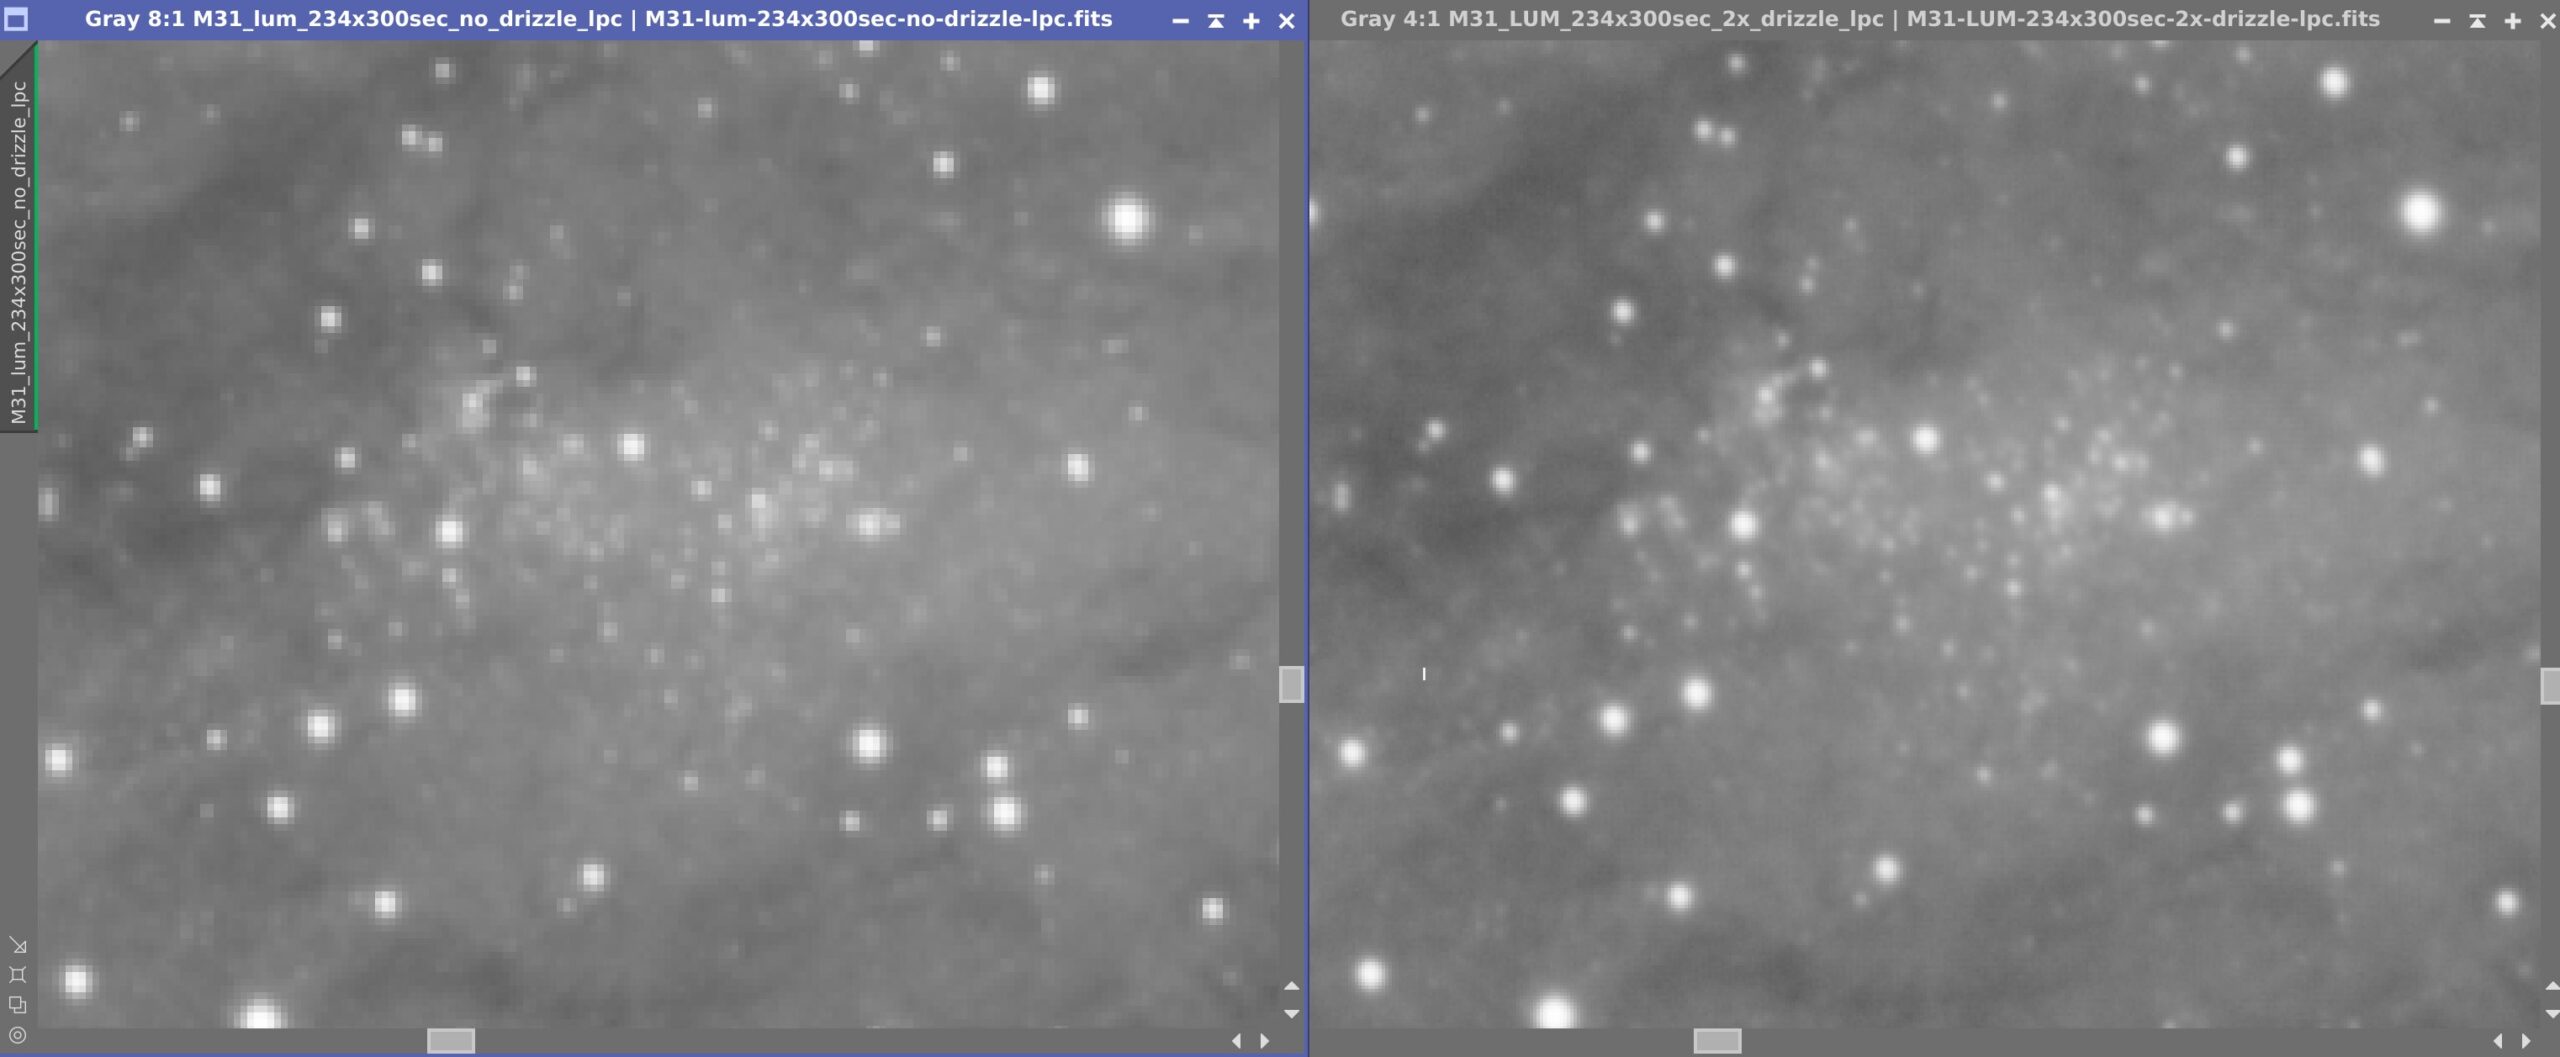This screenshot has width=2560, height=1057.
Task: Click scroll-right arrow in 2x_drizzle window
Action: 2526,1041
